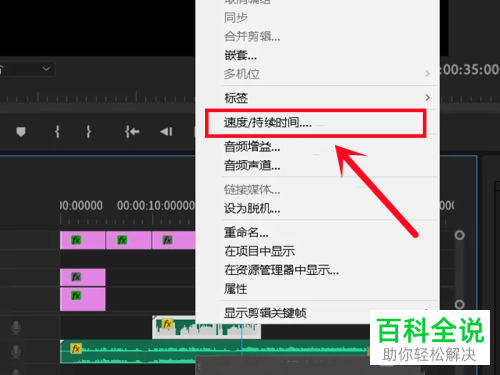
Task: Toggle voice-over record microphone on upper audio track
Action: (16, 328)
